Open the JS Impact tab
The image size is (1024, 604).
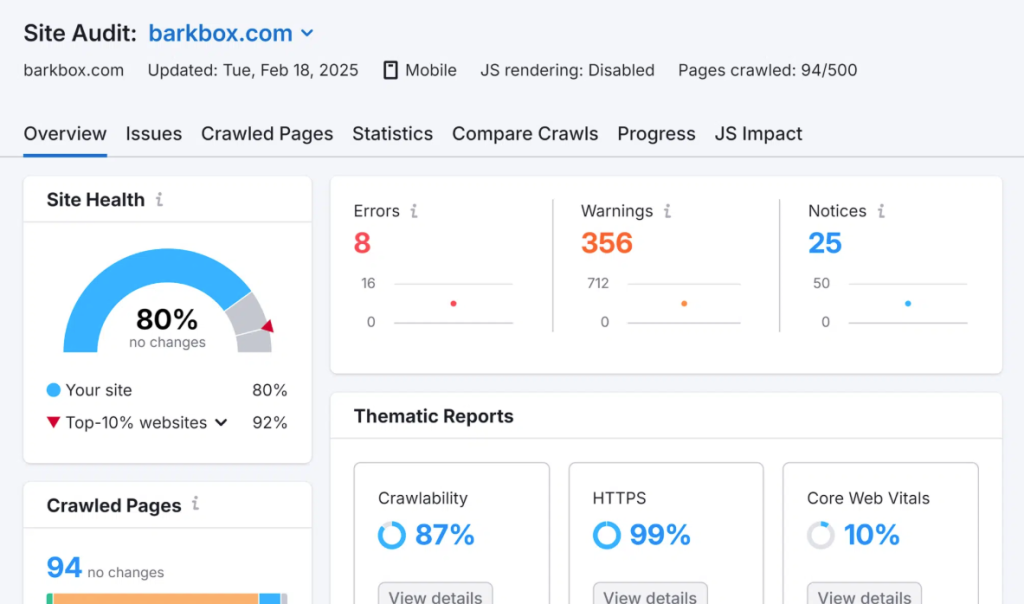[759, 133]
